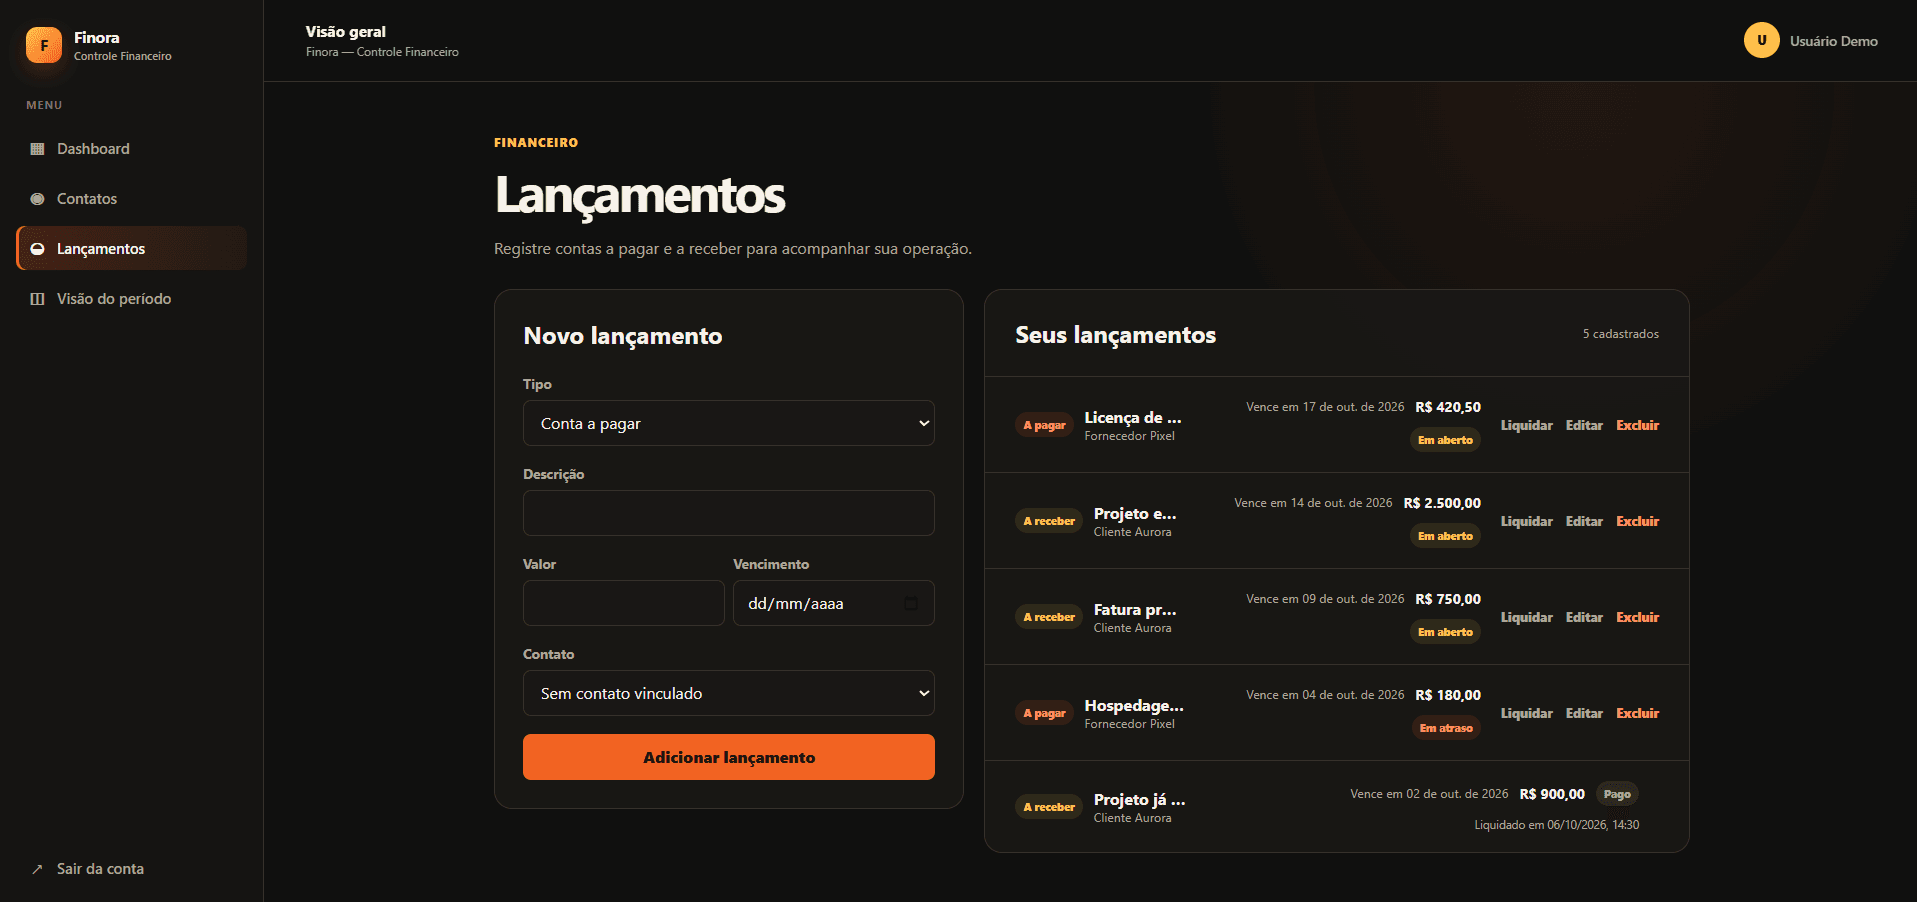The width and height of the screenshot is (1917, 902).
Task: Click the Em atraso status badge
Action: pos(1446,728)
